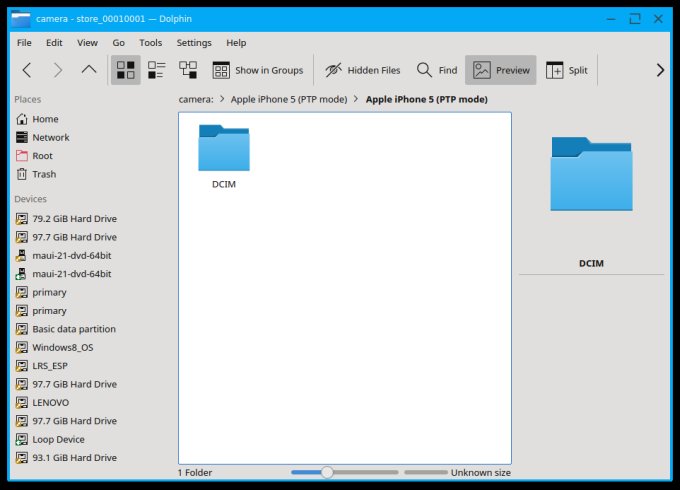
Task: Switch to Compact view mode
Action: click(157, 70)
